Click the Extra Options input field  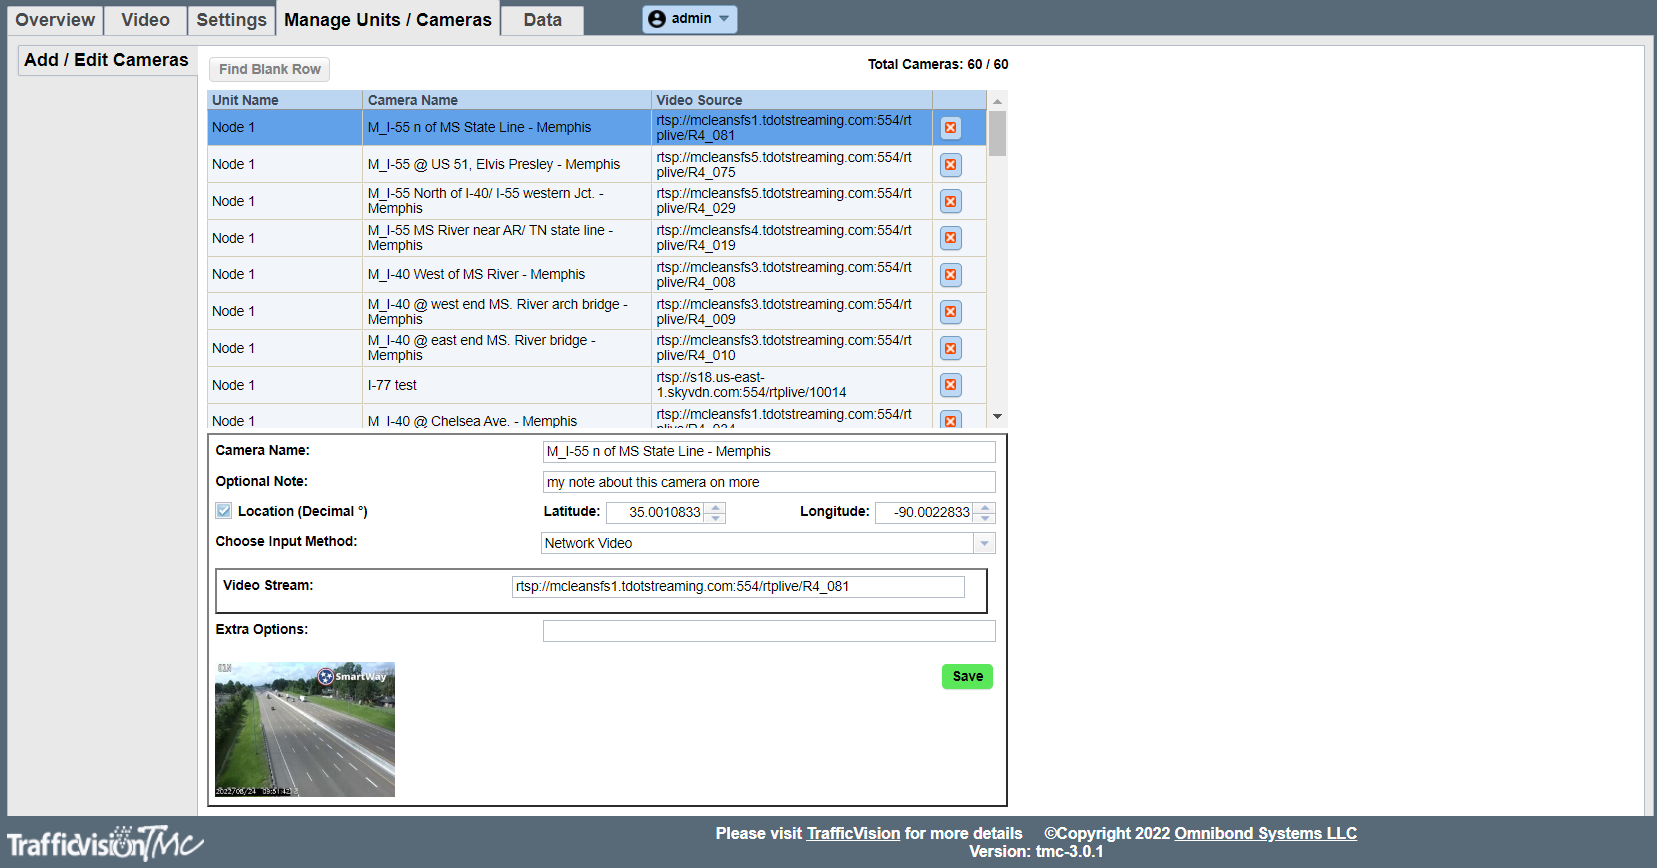point(769,631)
